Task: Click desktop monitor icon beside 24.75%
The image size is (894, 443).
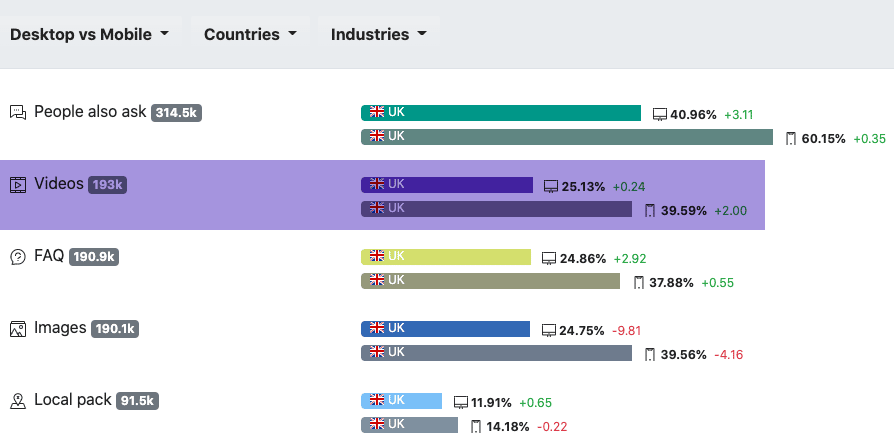Action: (548, 330)
